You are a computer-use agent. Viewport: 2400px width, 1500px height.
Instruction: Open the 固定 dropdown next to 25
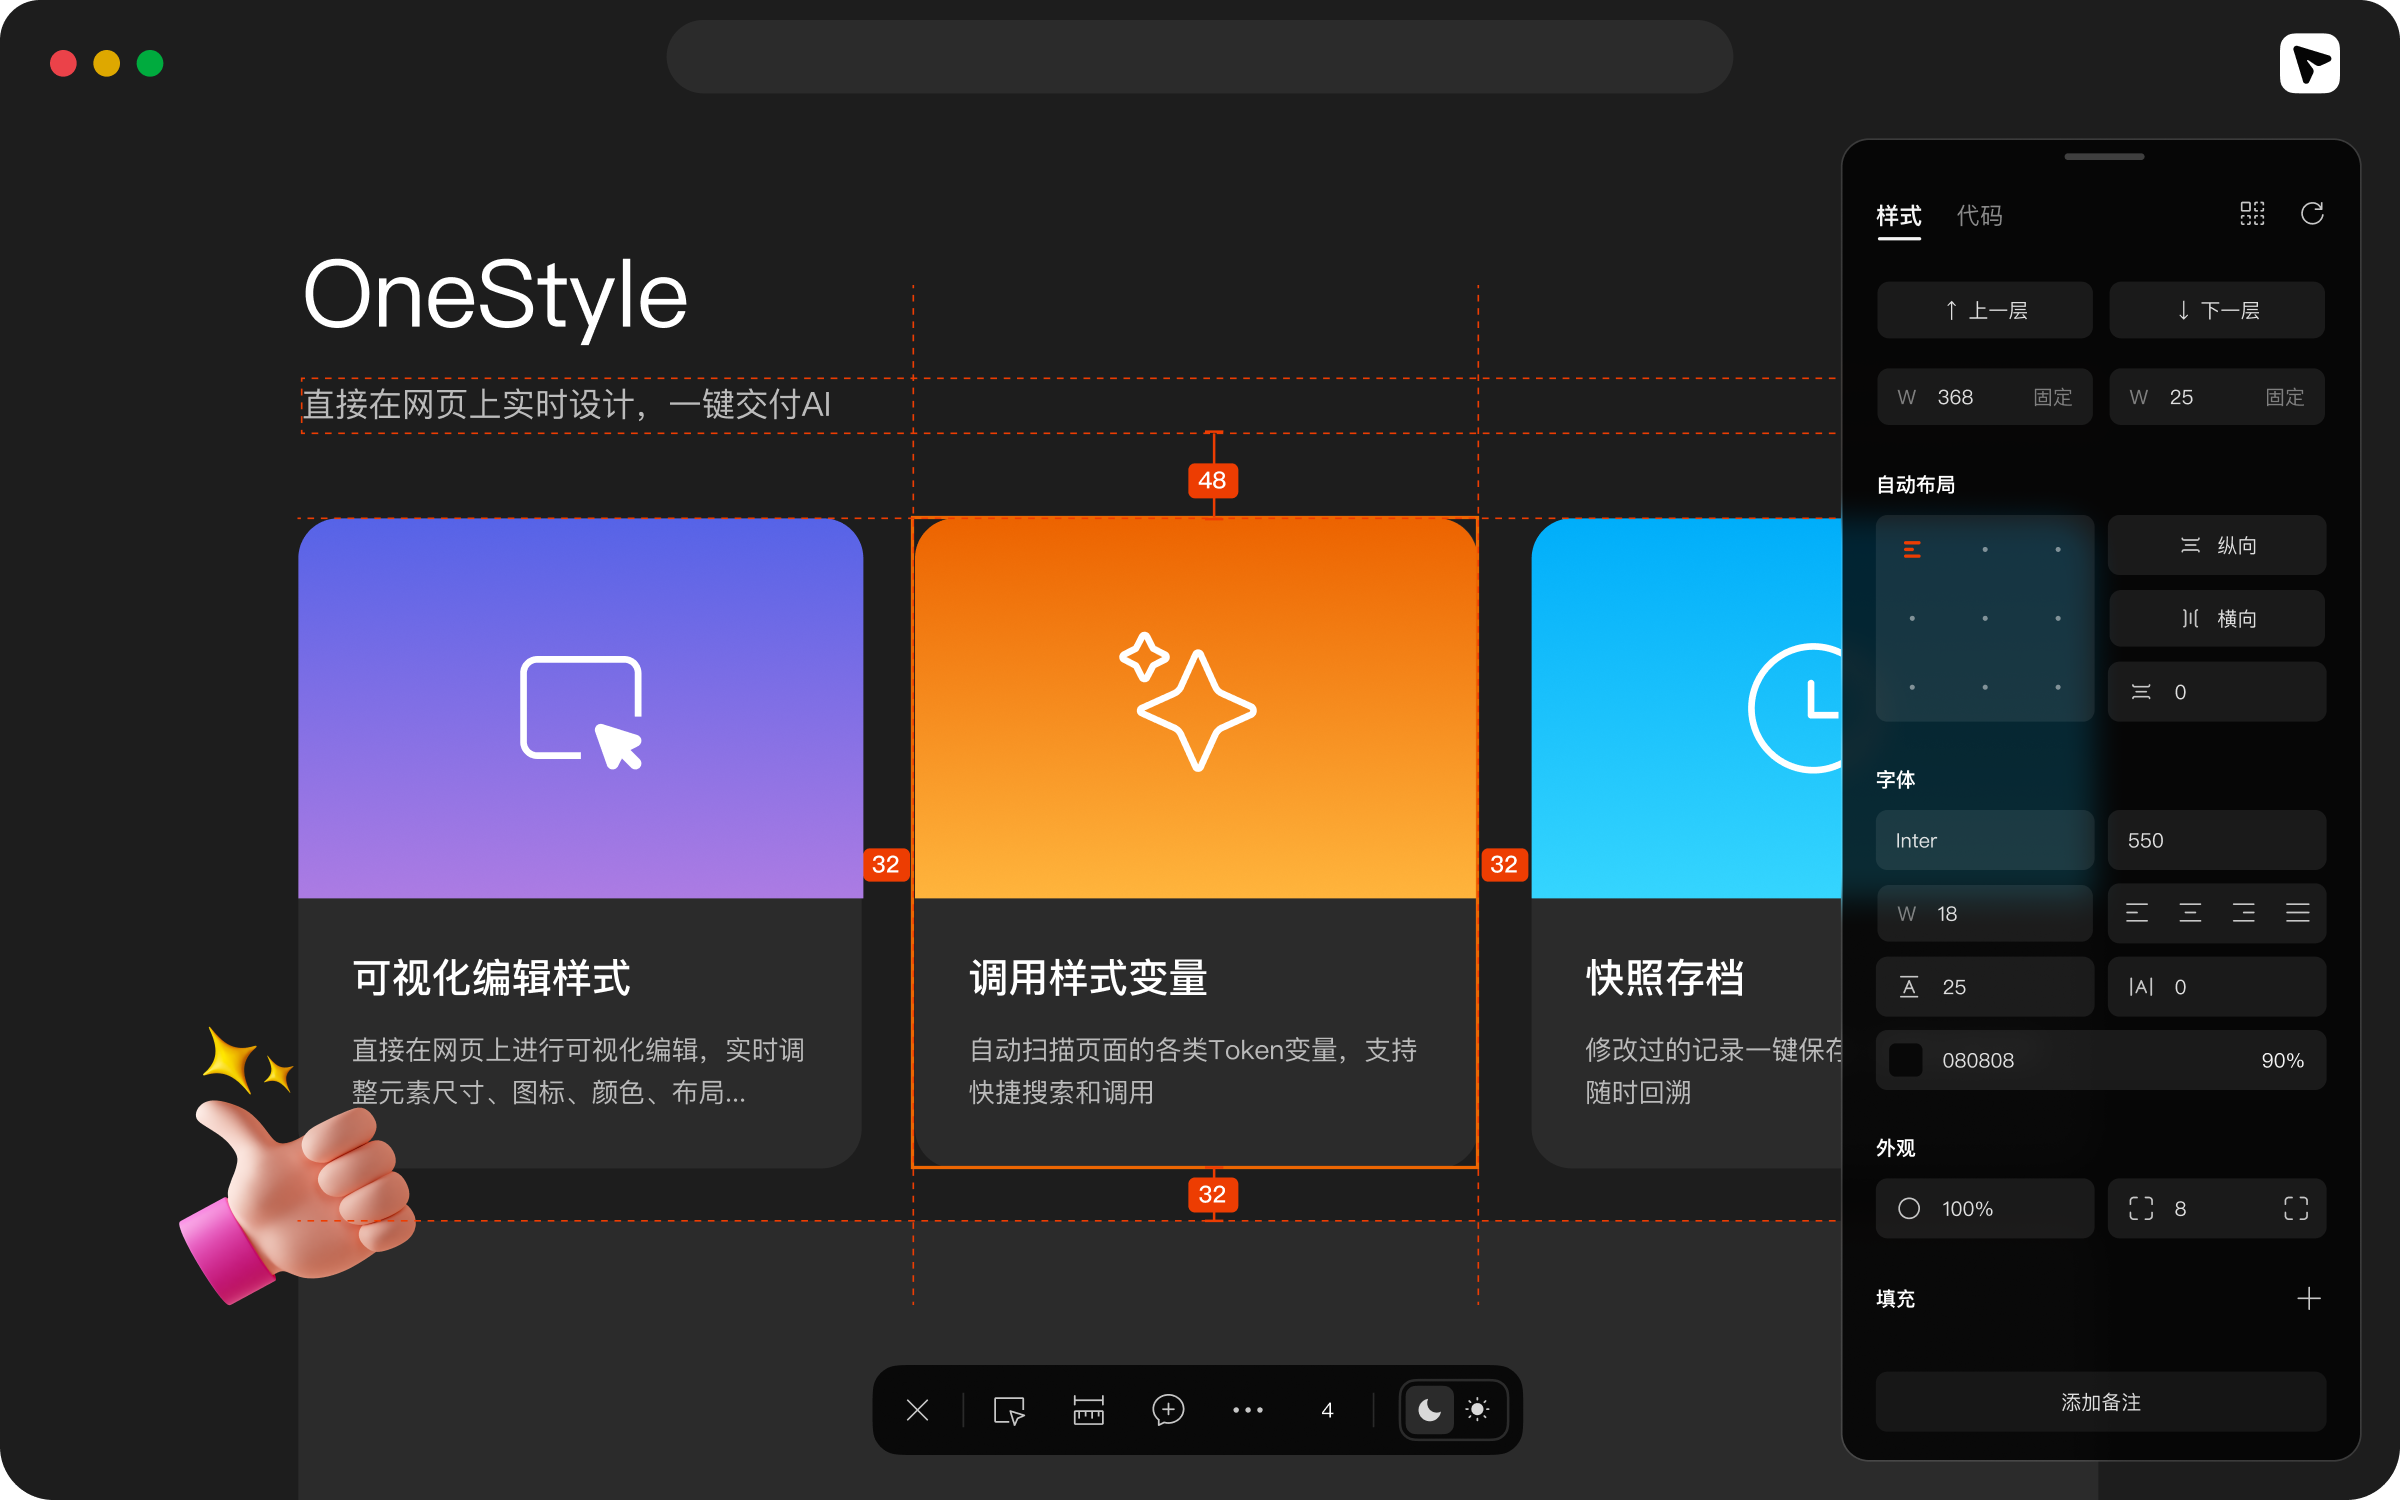point(2284,397)
